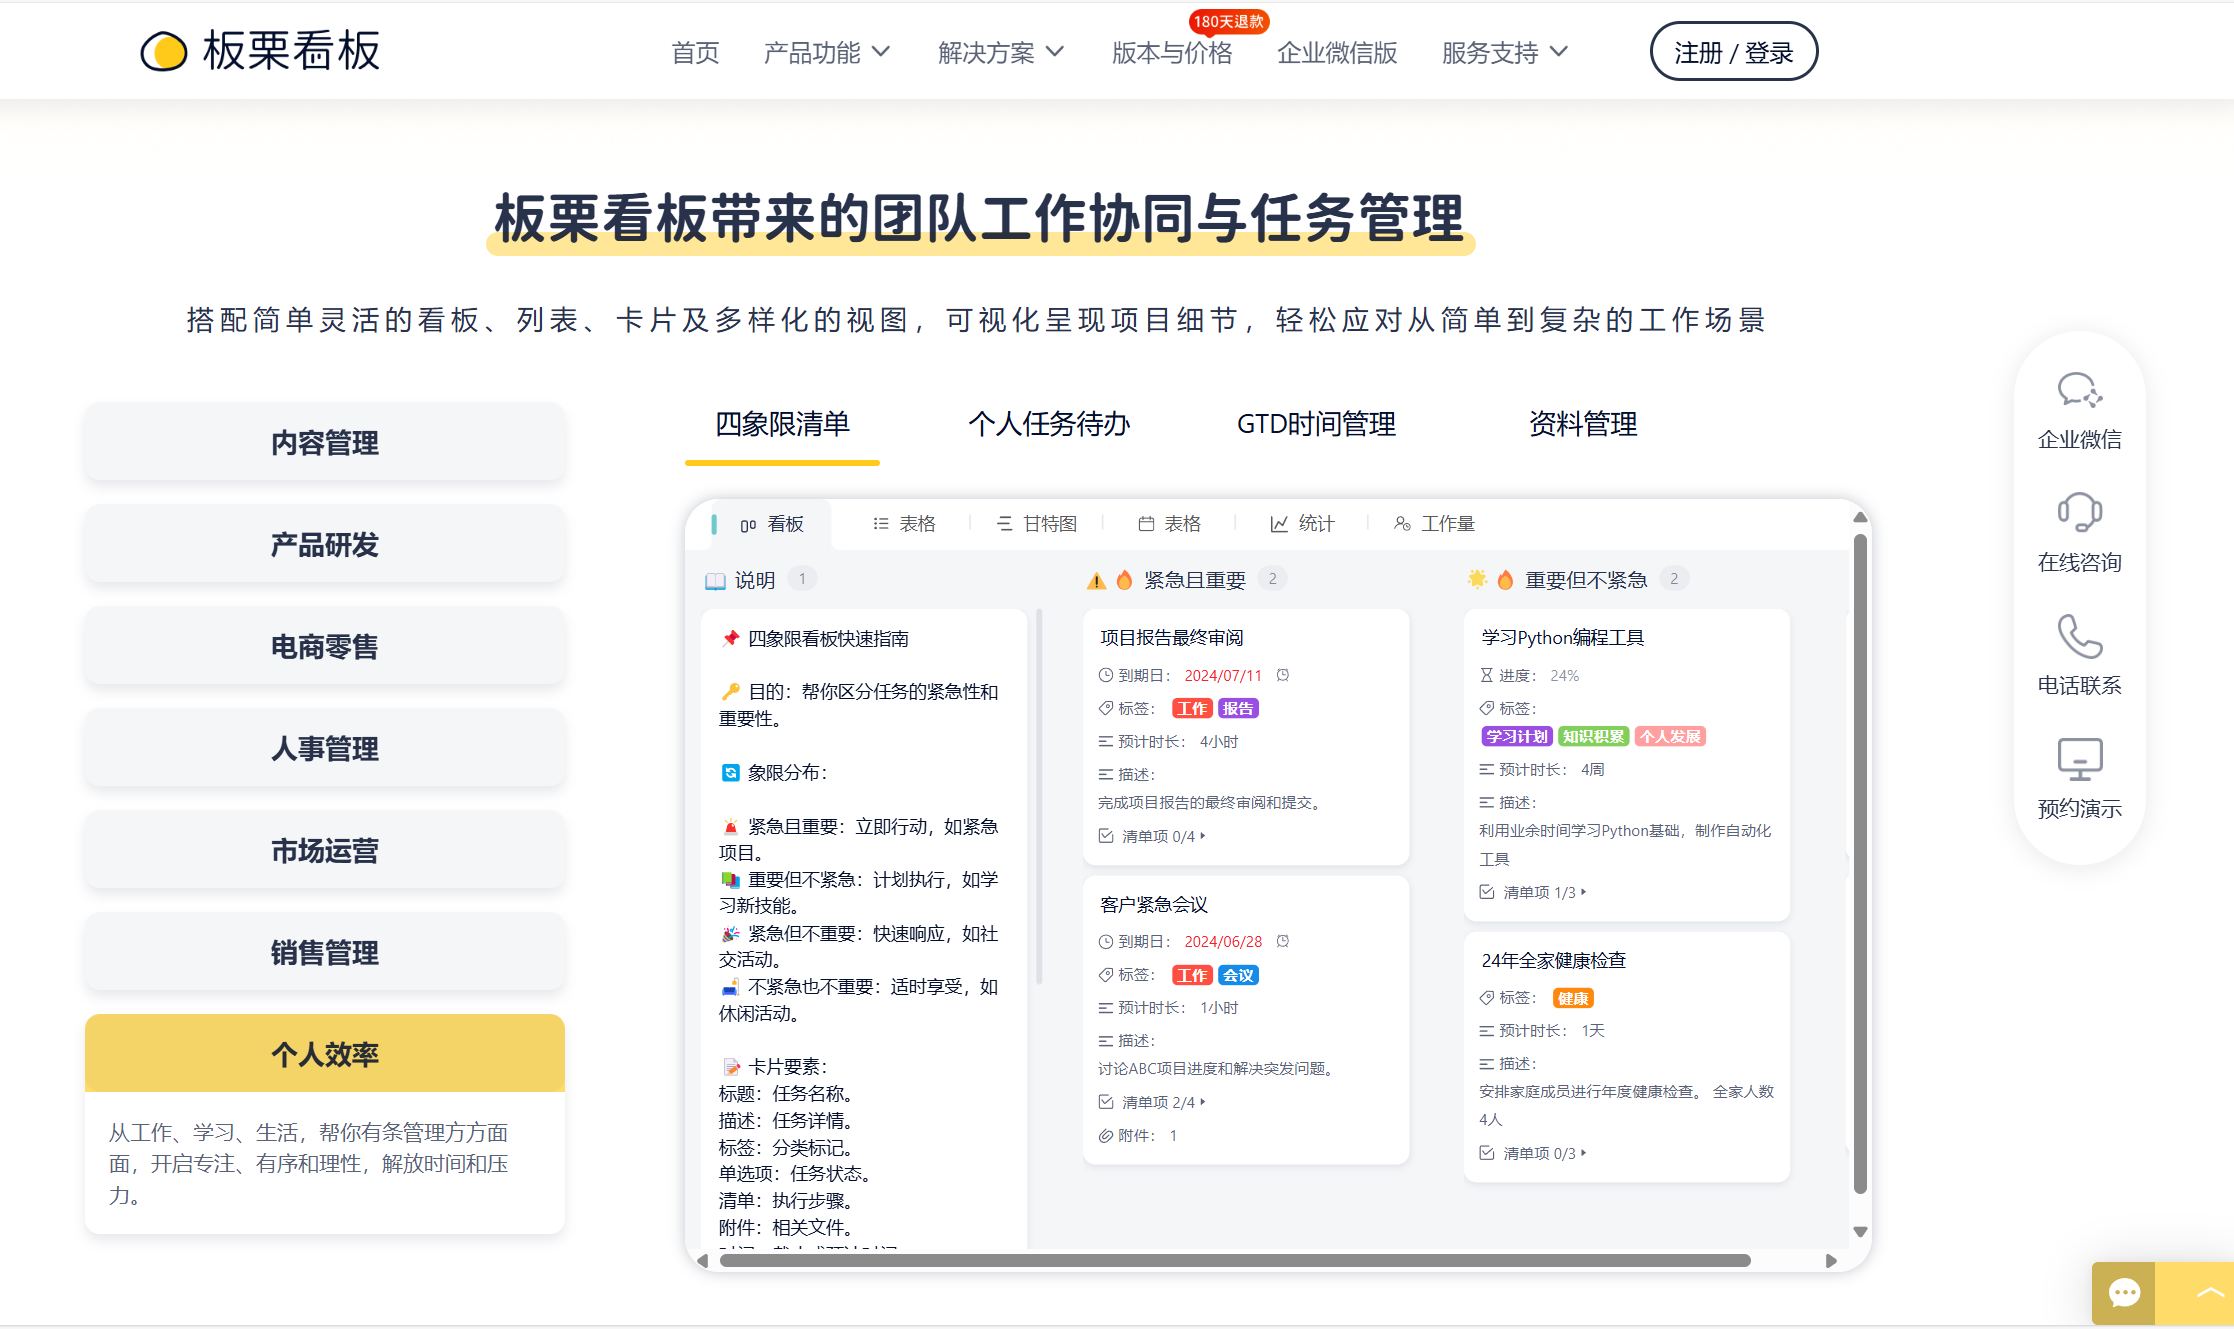The image size is (2234, 1329).
Task: Click the hourglass 进度 icon in Python card
Action: 1486,675
